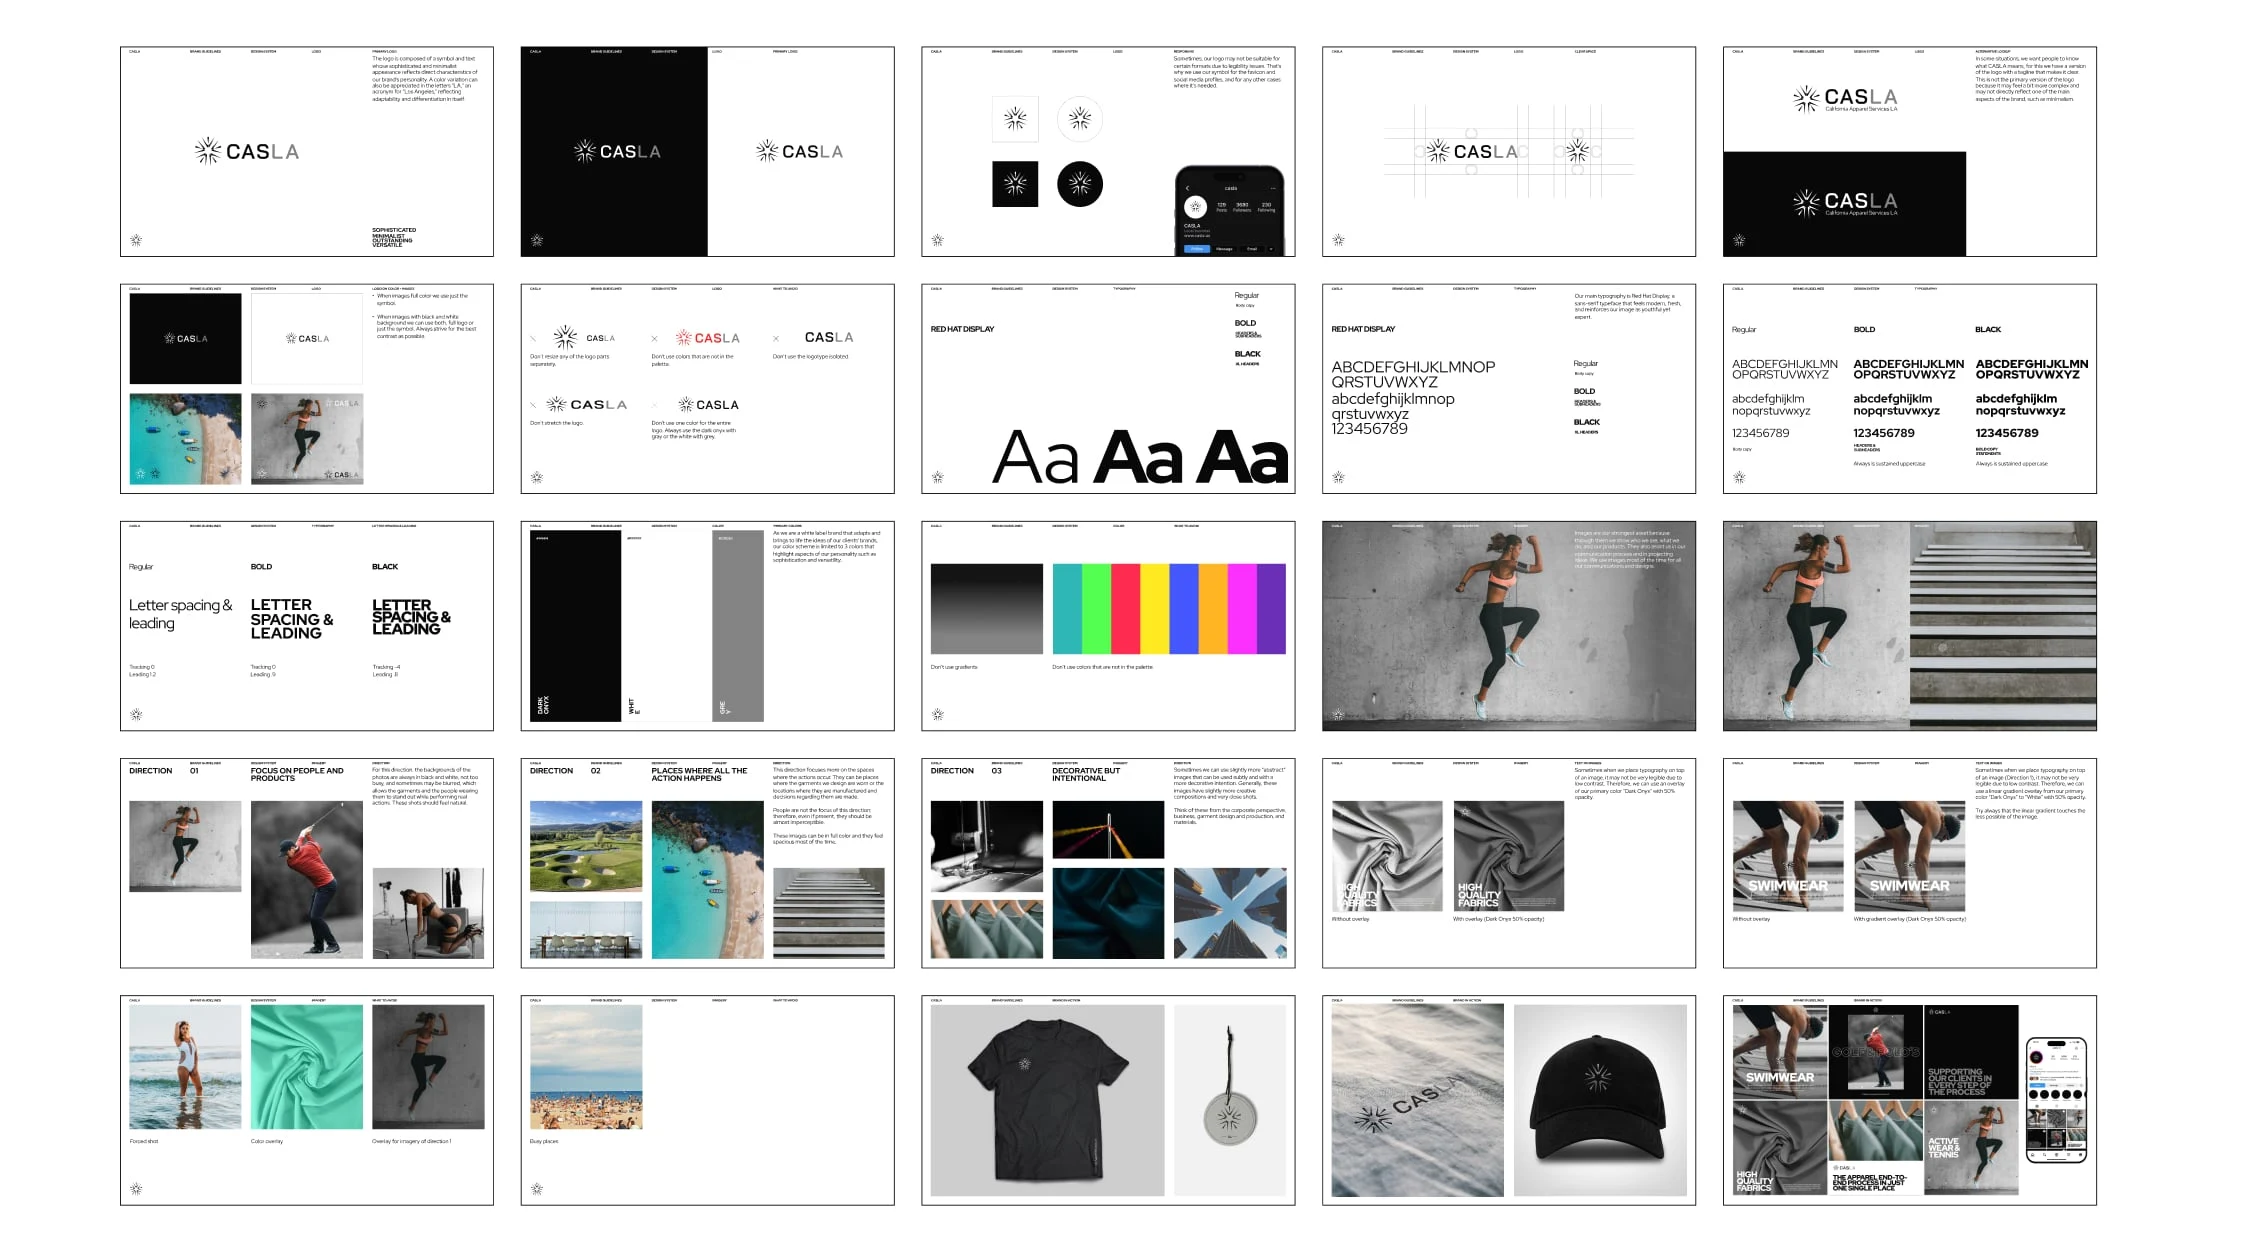Select the Dark Onyx color swatch
Viewport: 2247px width, 1251px height.
click(x=575, y=626)
